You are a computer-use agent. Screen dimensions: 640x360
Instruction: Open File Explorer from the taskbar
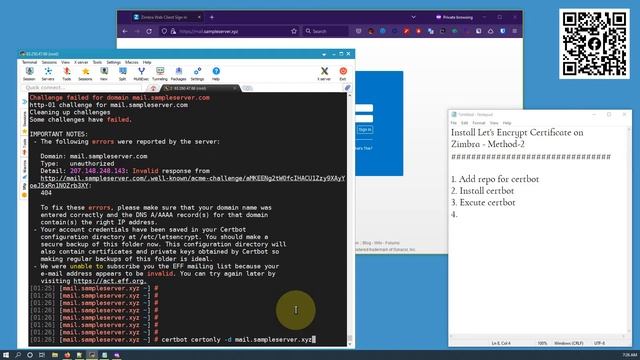click(55, 355)
